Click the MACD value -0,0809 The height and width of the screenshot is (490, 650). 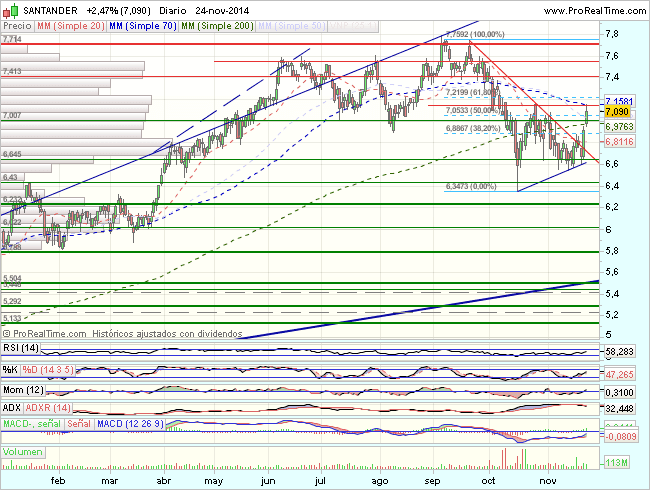pos(621,436)
